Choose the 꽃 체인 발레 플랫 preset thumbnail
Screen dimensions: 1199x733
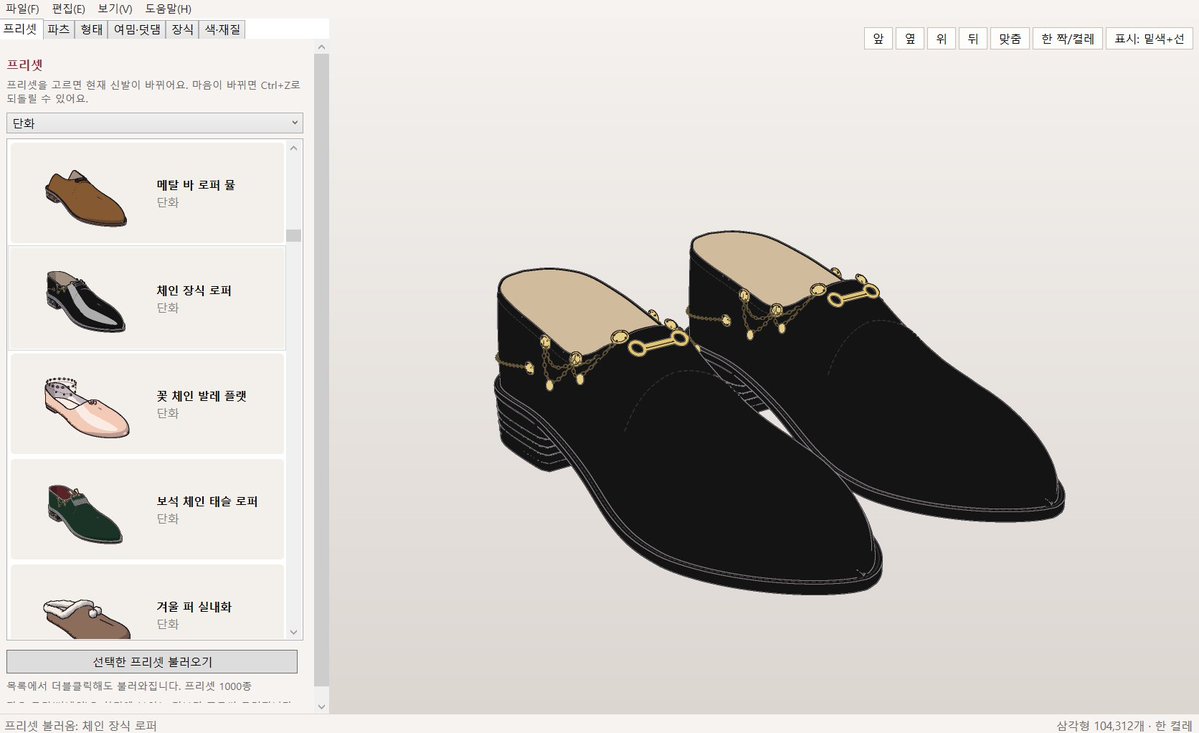(x=86, y=407)
